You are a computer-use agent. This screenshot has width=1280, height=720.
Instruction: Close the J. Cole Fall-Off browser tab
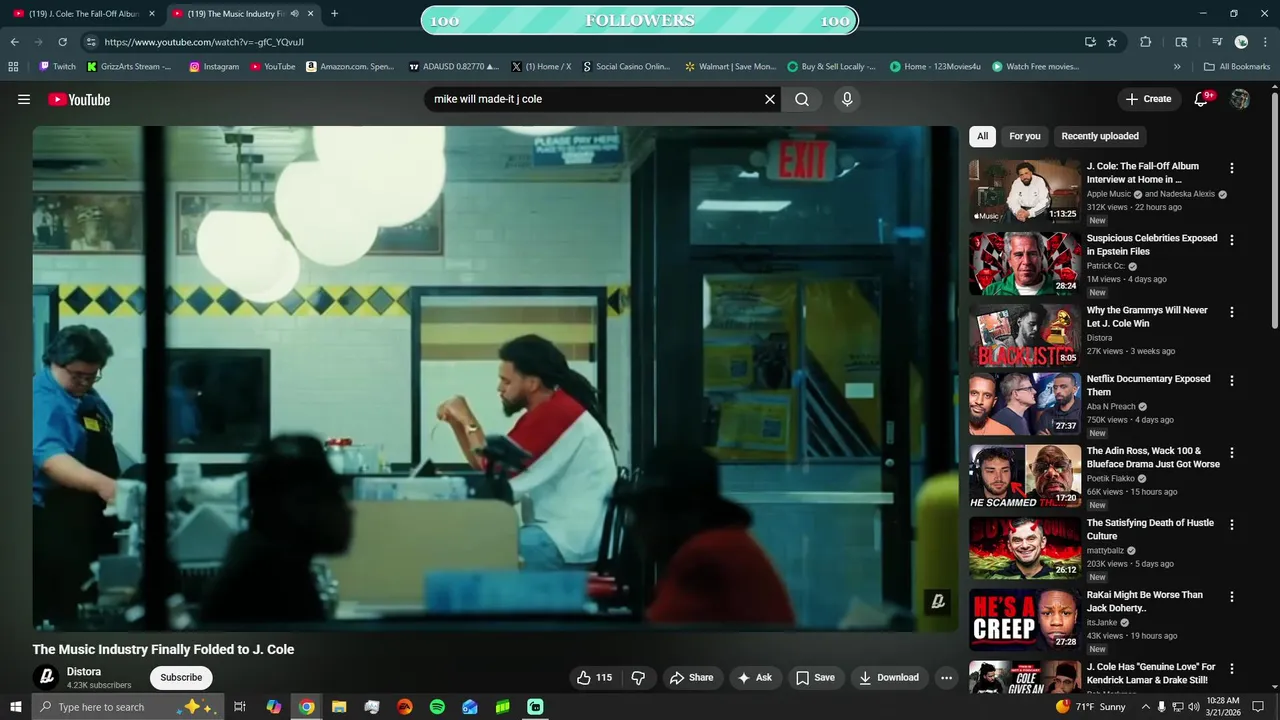(x=152, y=14)
